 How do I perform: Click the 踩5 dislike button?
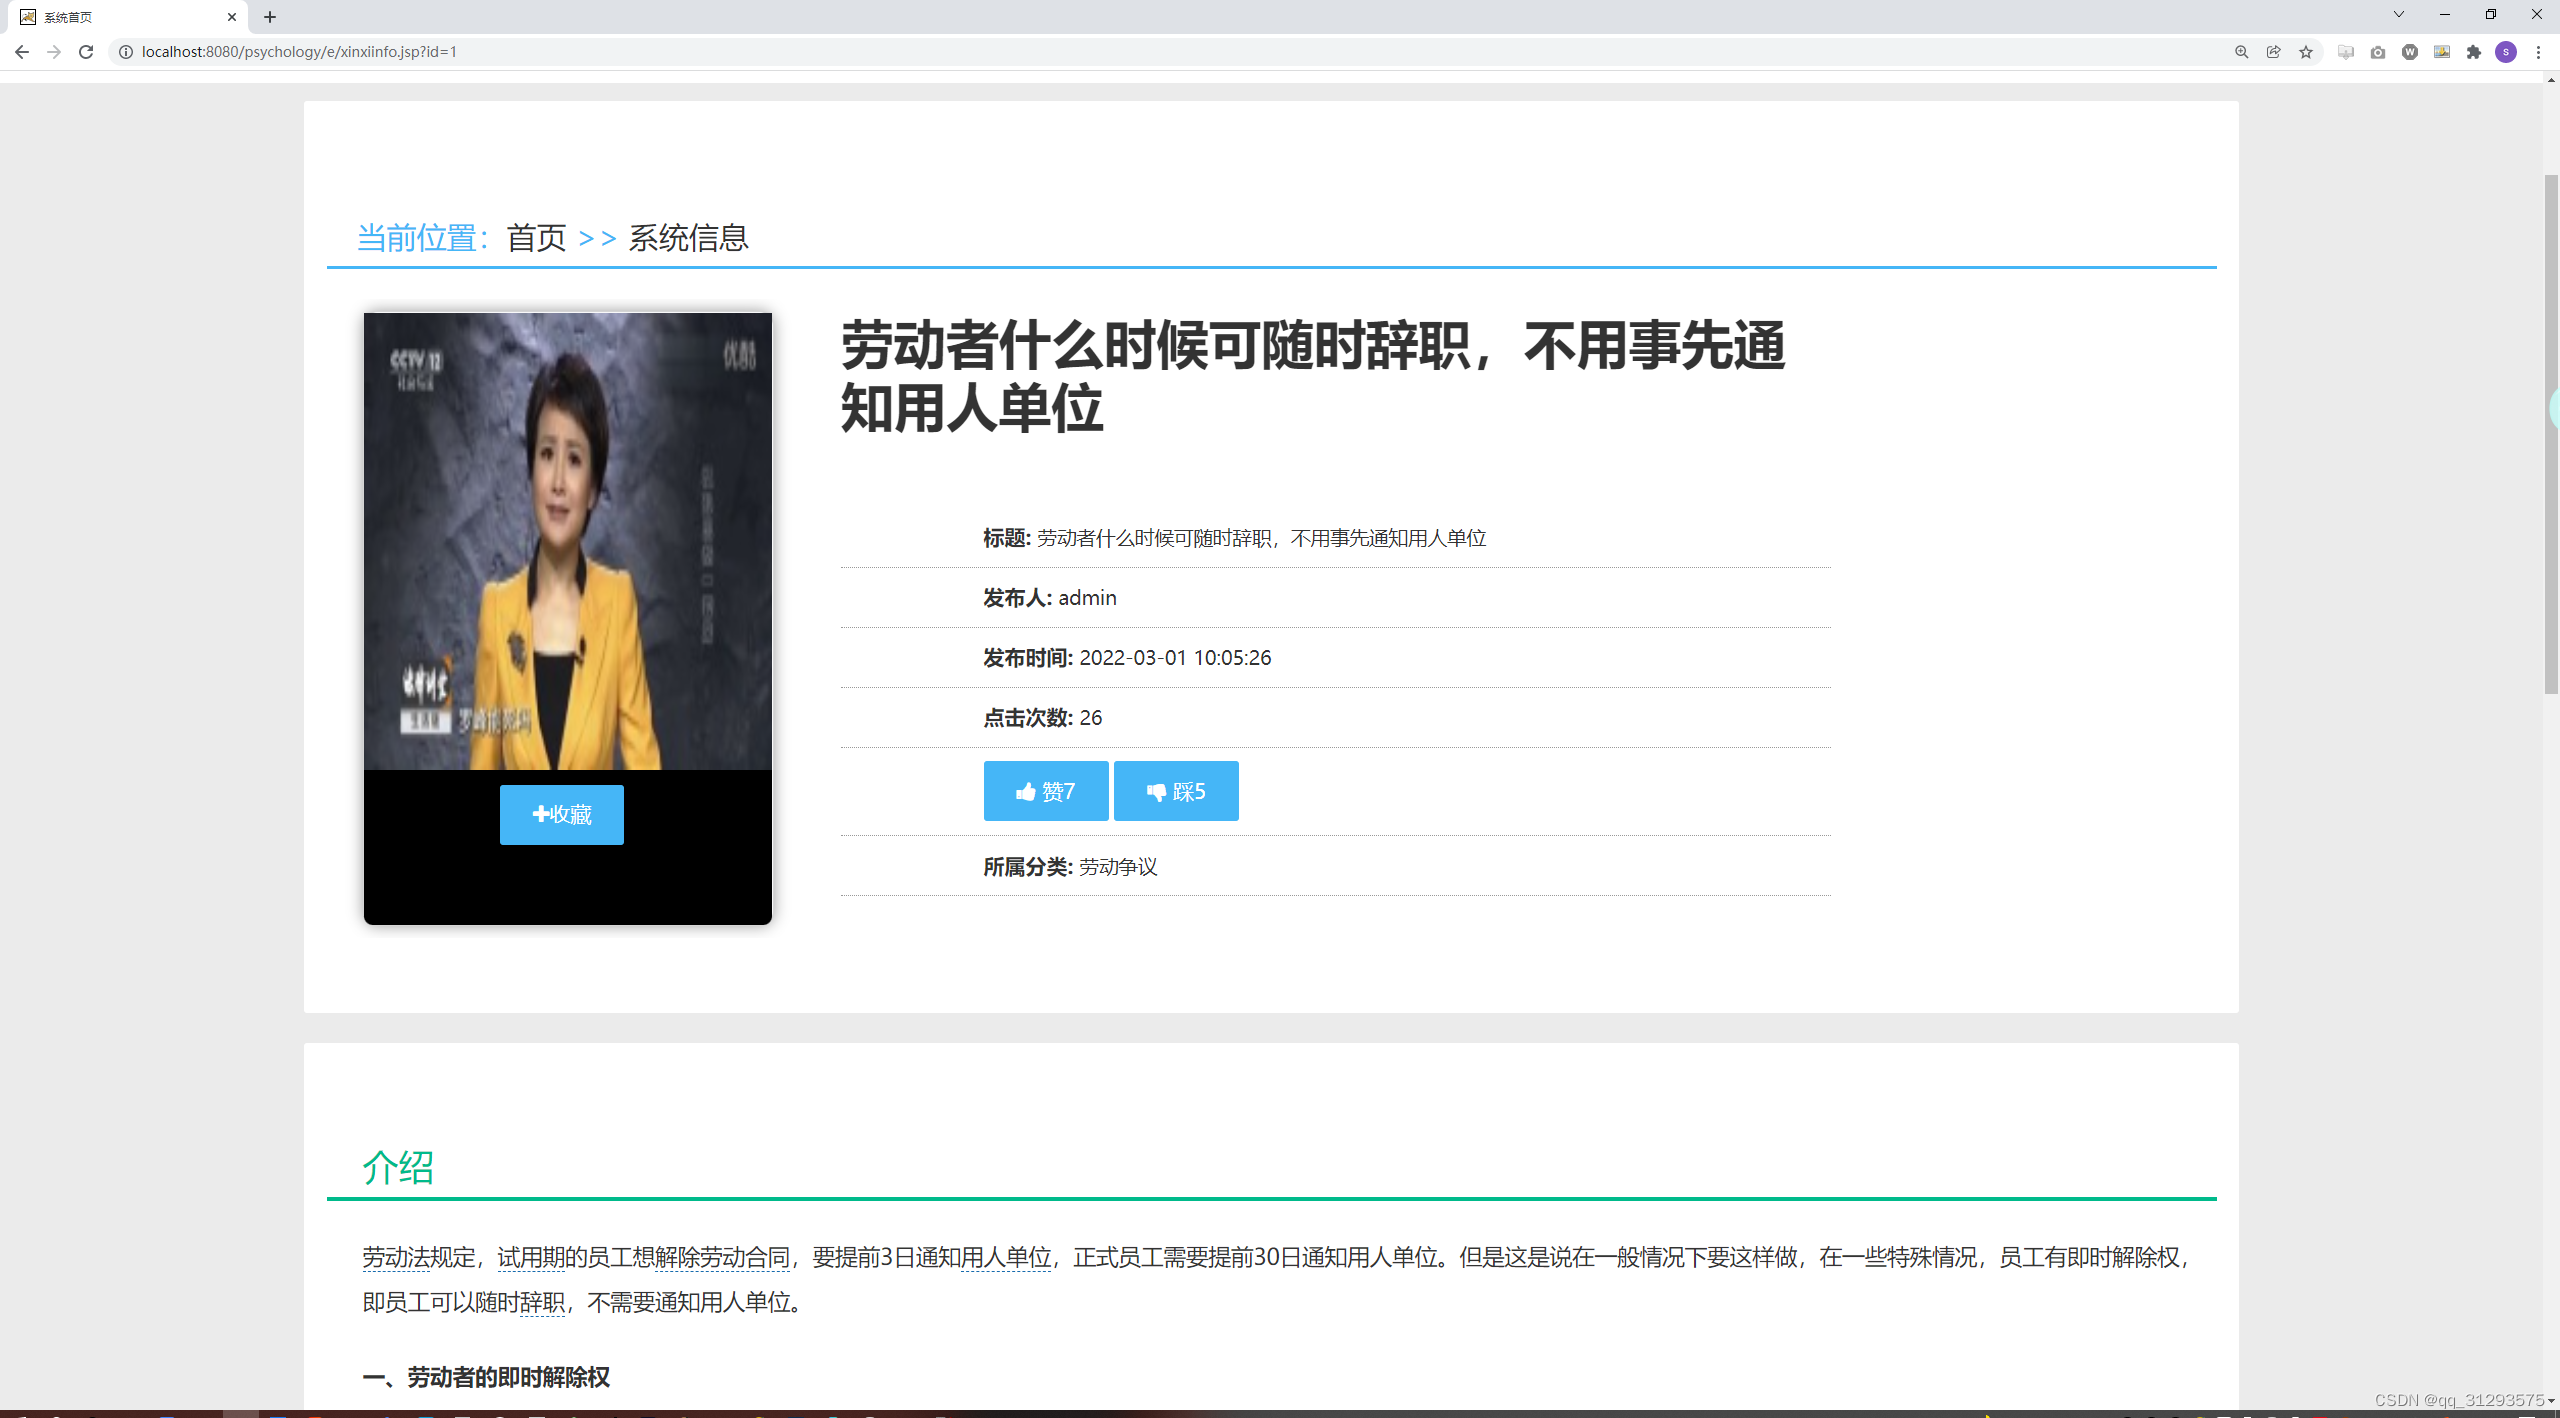coord(1176,790)
